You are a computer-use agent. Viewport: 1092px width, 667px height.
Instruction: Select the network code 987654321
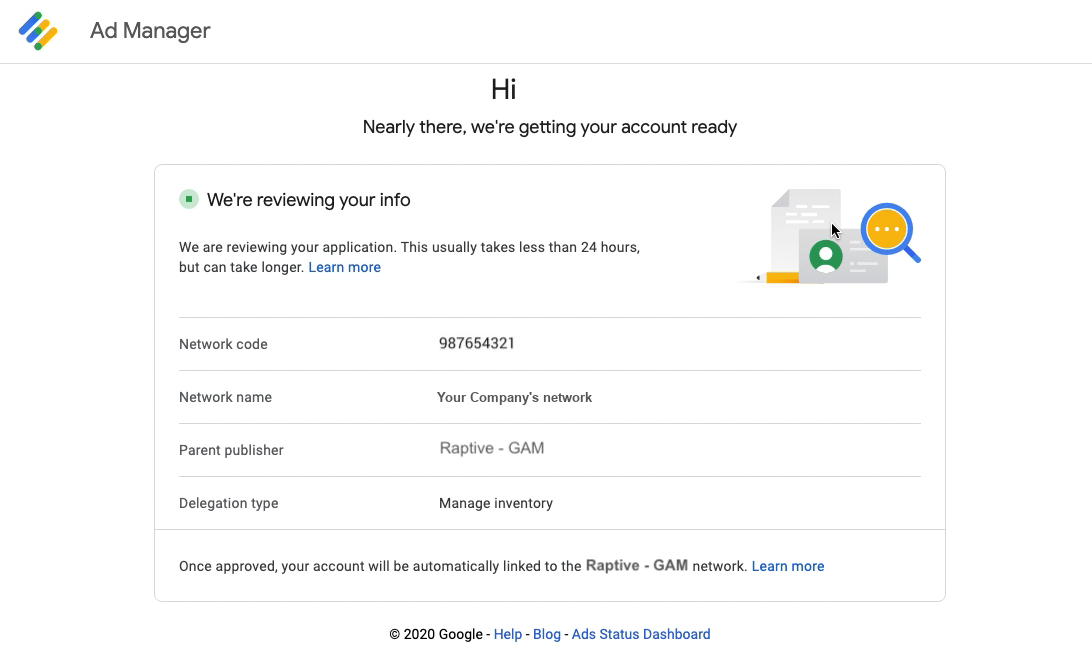coord(476,343)
